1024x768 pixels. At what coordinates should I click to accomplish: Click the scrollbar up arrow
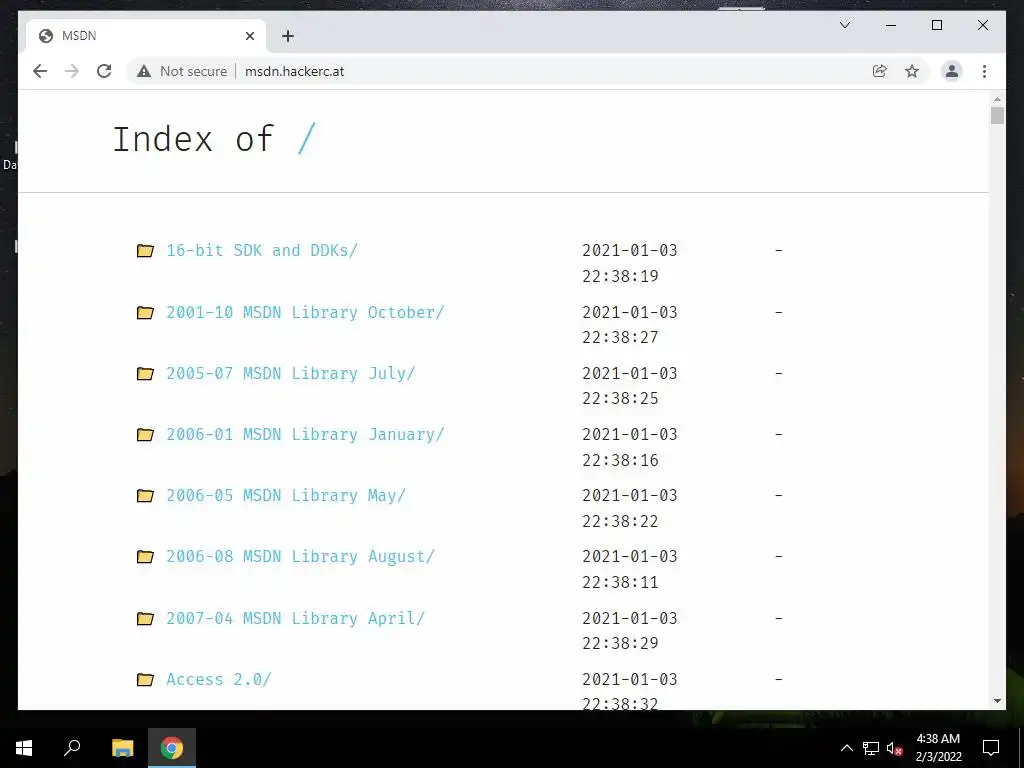point(997,99)
